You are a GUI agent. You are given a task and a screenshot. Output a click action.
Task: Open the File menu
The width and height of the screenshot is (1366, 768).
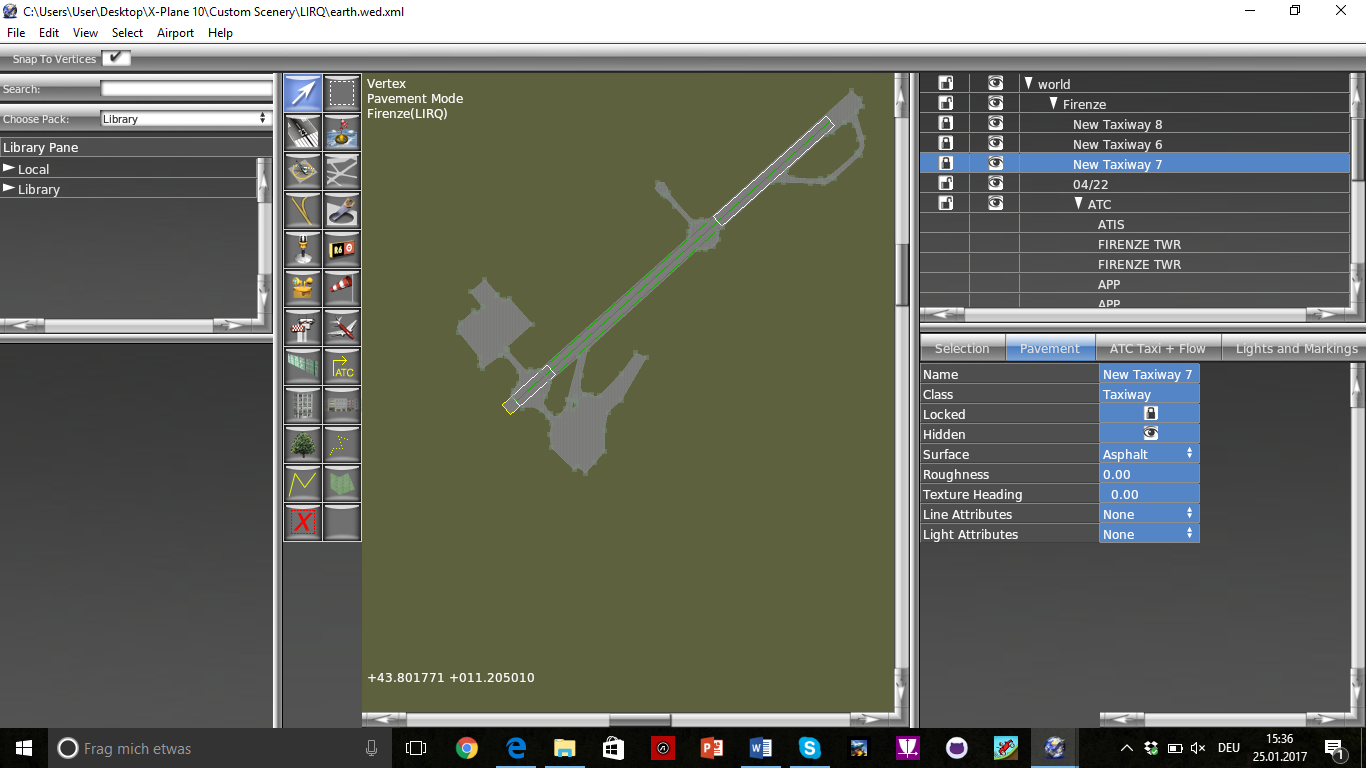tap(16, 33)
